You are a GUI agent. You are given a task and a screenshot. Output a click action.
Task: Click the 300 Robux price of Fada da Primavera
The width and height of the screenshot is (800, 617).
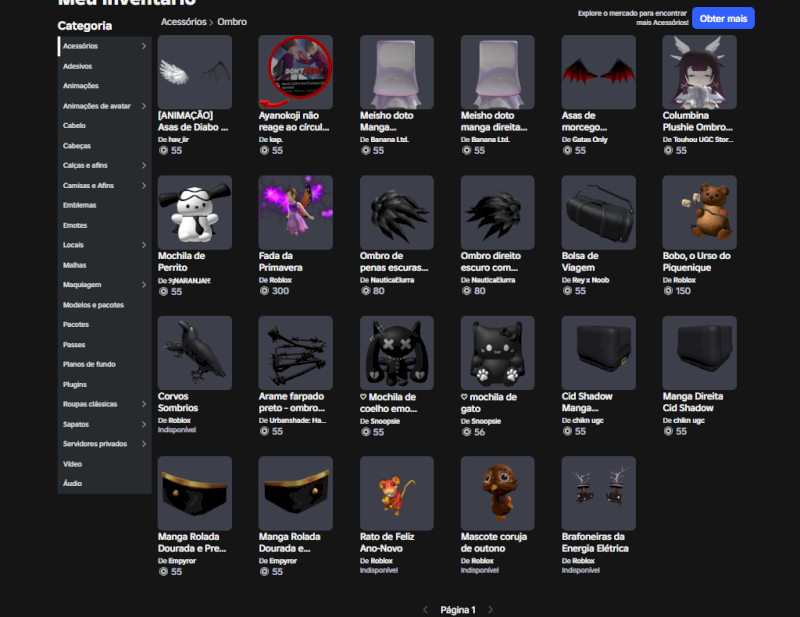(280, 291)
